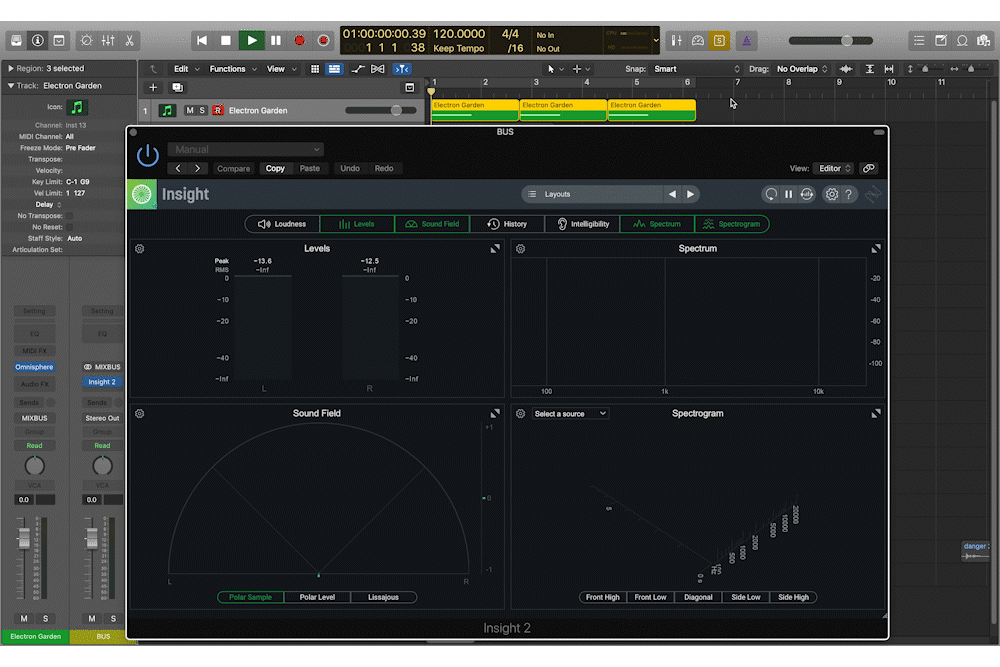
Task: Record-enable the Electron Garden track
Action: point(217,110)
